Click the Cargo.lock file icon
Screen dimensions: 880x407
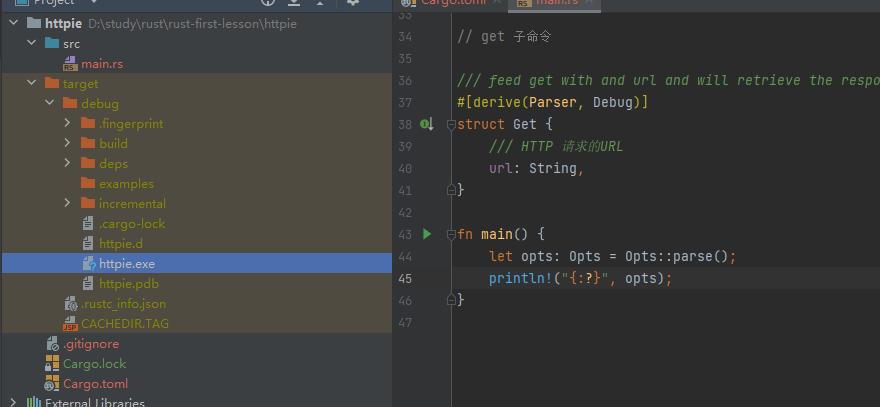[52, 364]
